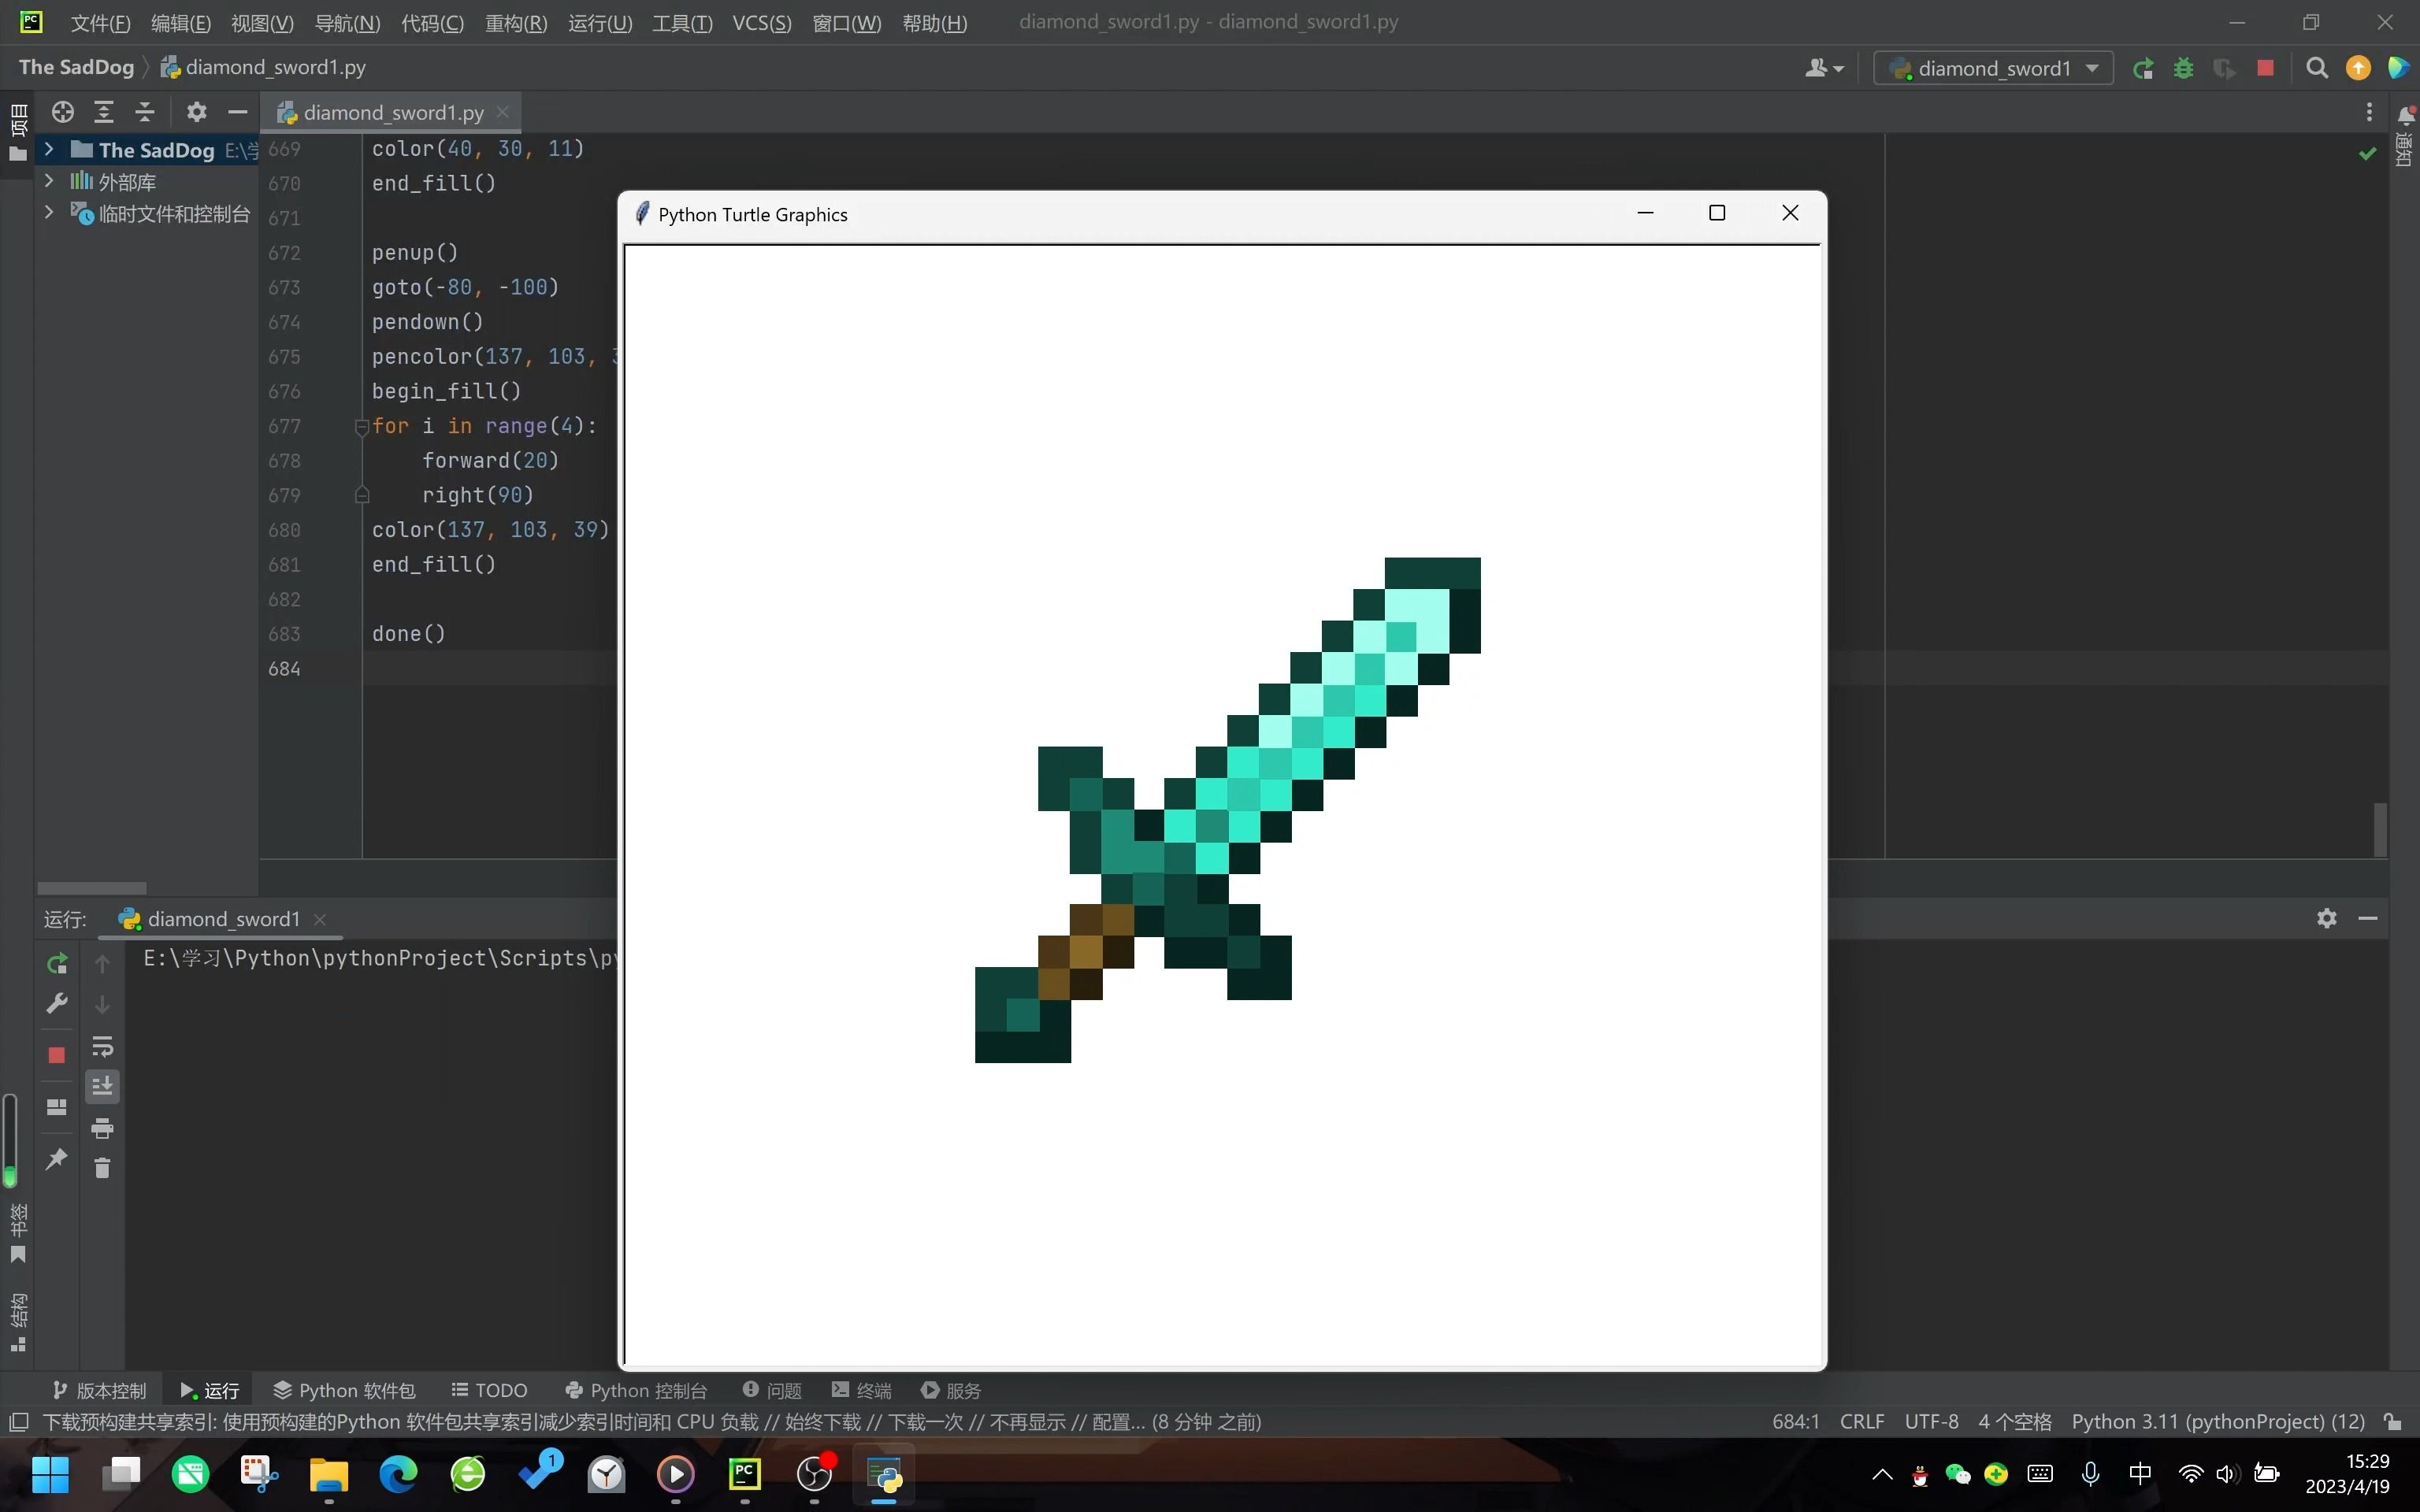The image size is (2420, 1512).
Task: Toggle scroll to end in run console
Action: (102, 1087)
